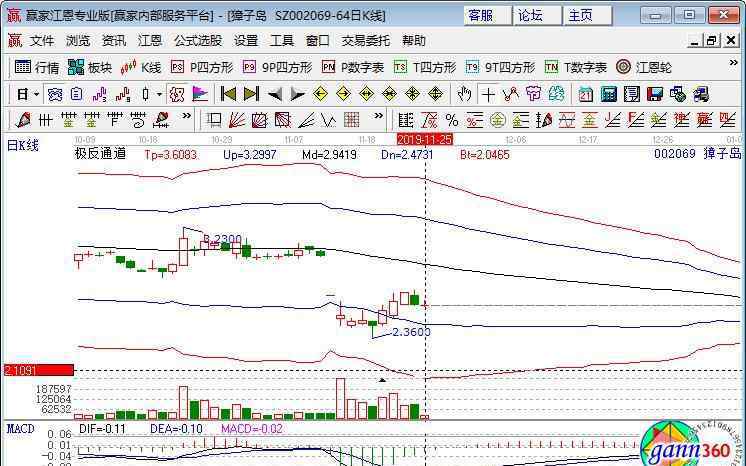Screen dimensions: 746x466
Task: Open the P四方形 tool
Action: pos(202,67)
